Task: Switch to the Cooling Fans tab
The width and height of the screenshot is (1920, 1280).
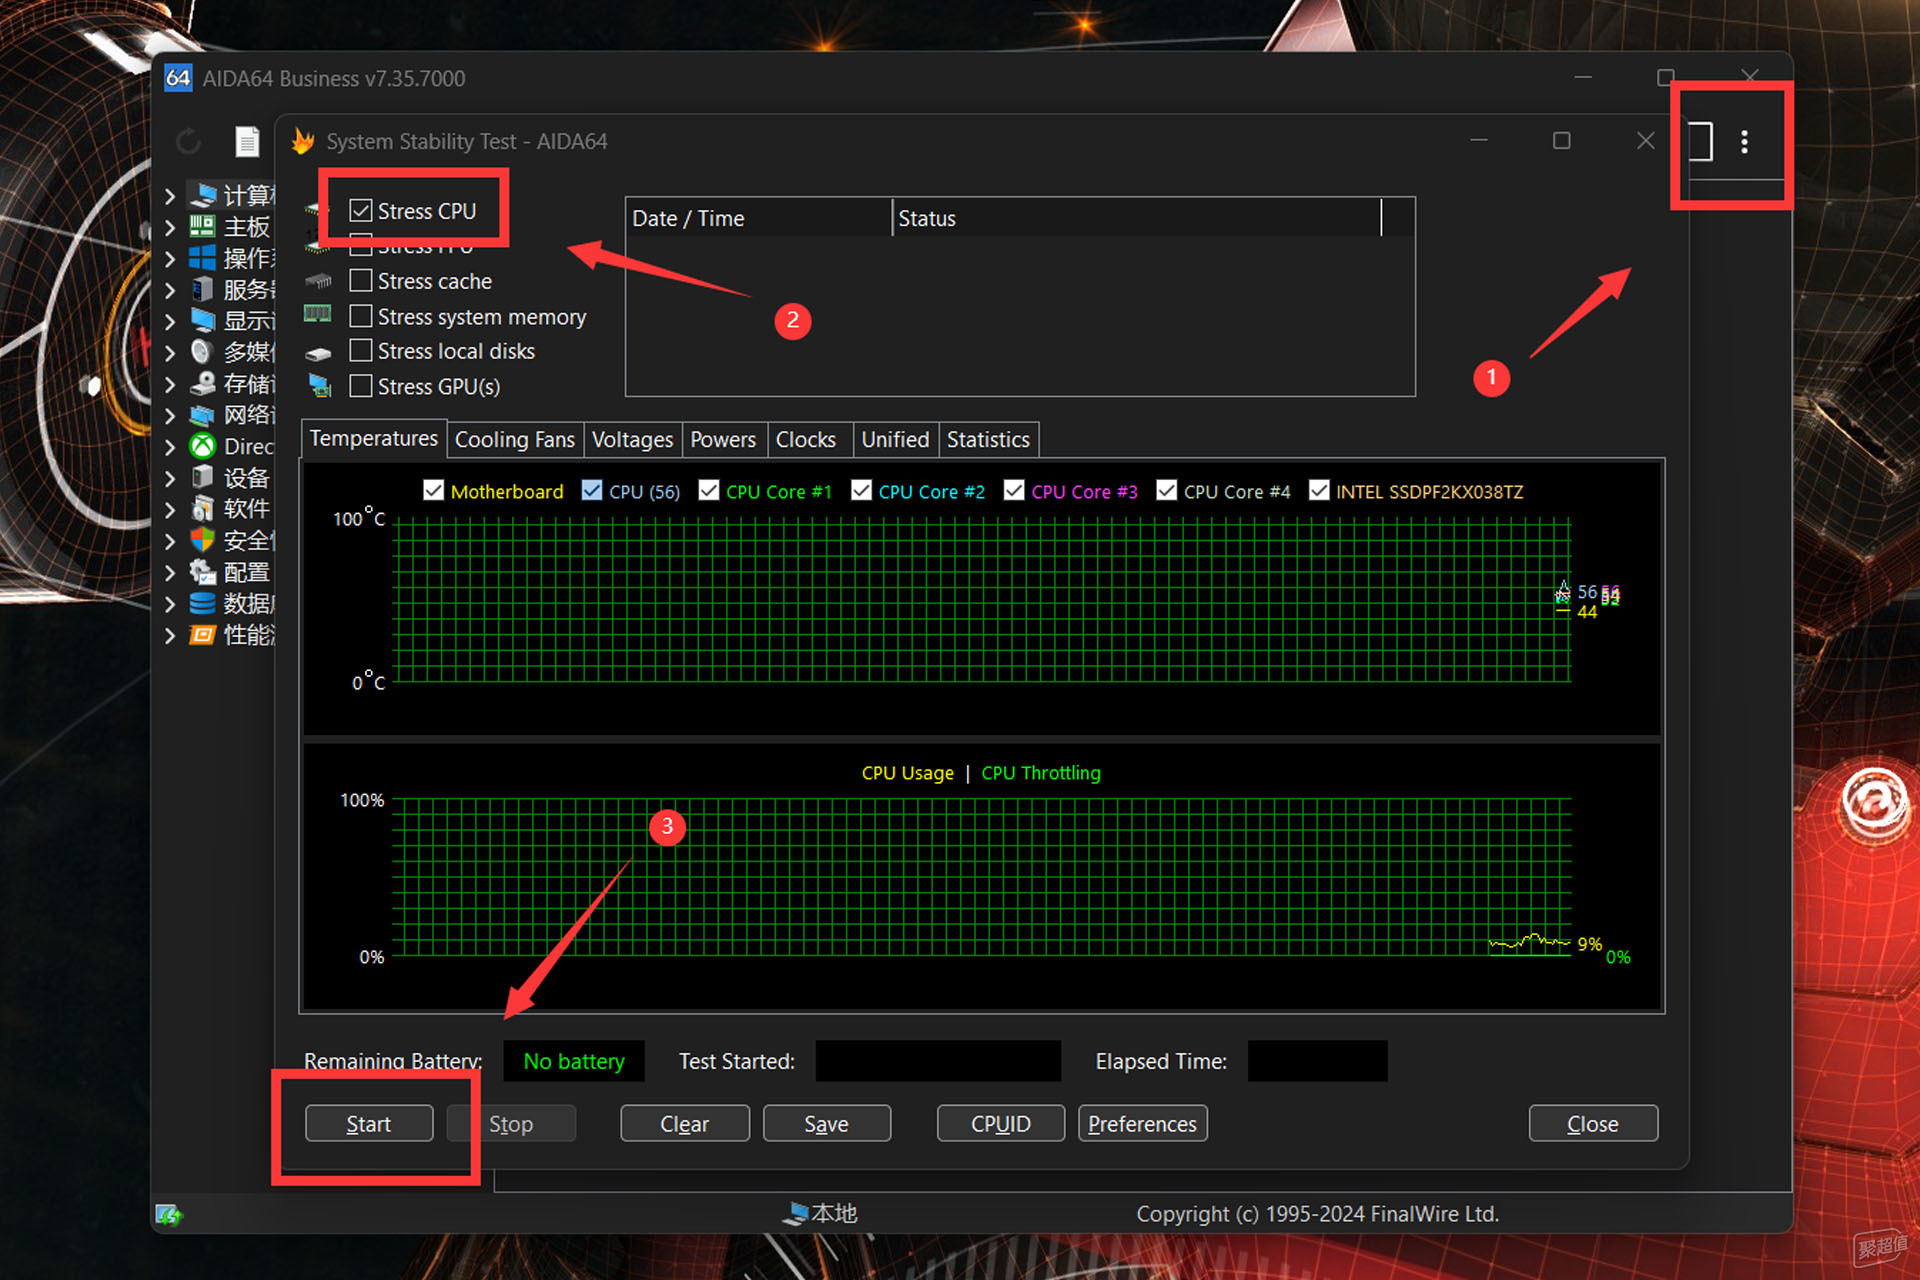Action: coord(514,440)
